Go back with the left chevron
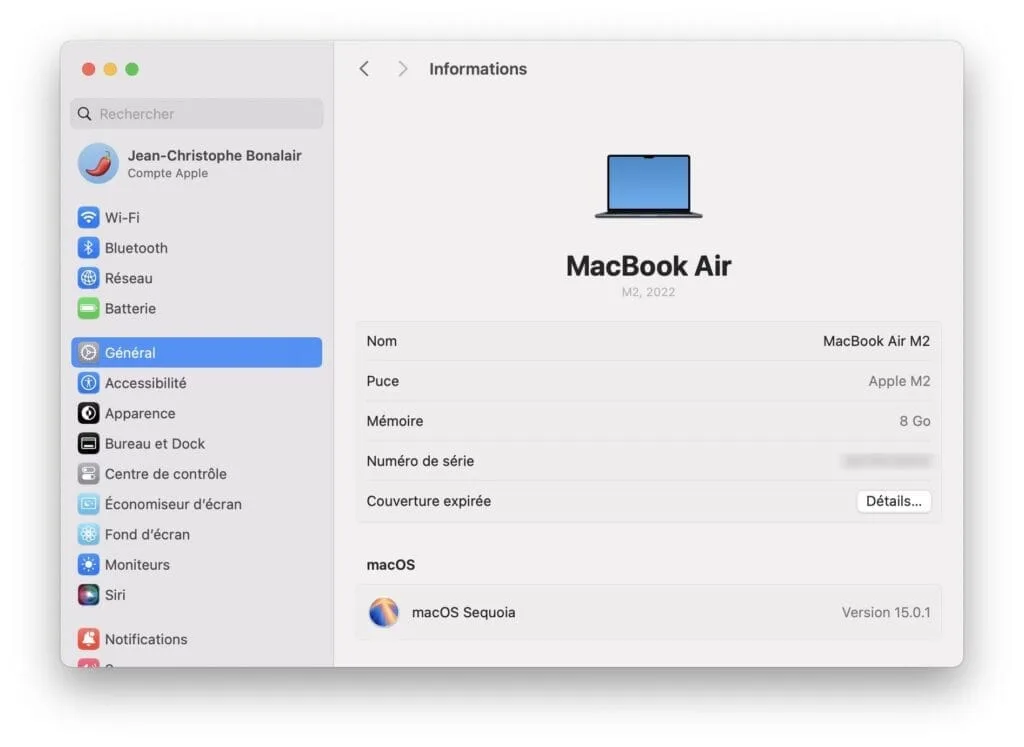 click(x=364, y=69)
